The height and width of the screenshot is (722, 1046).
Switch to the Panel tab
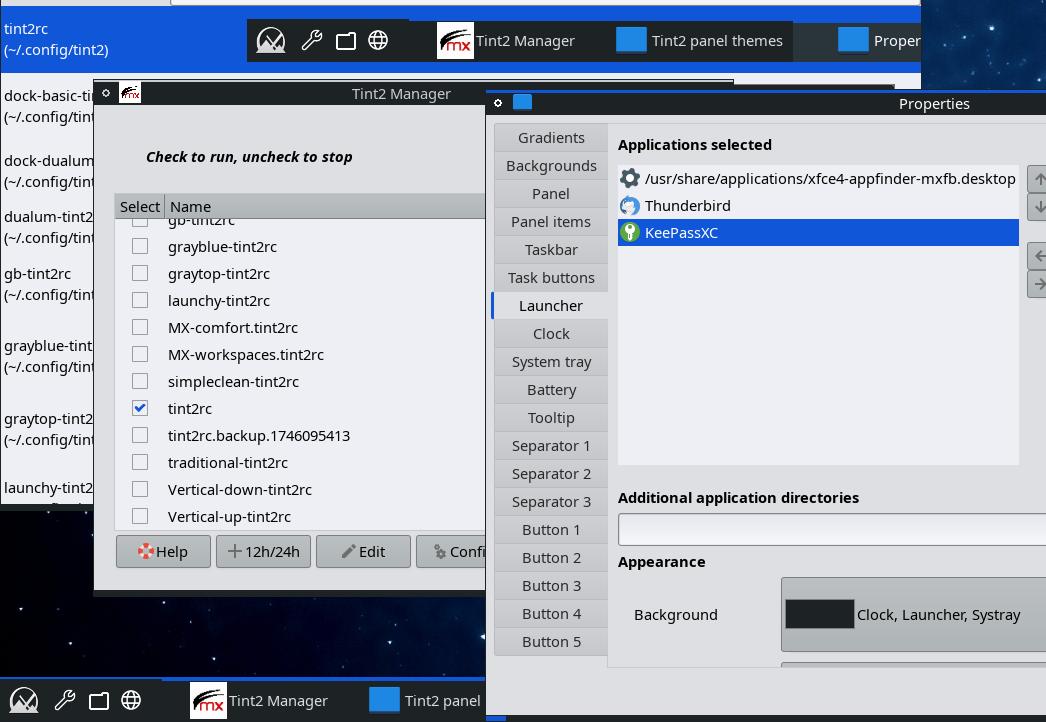click(551, 194)
